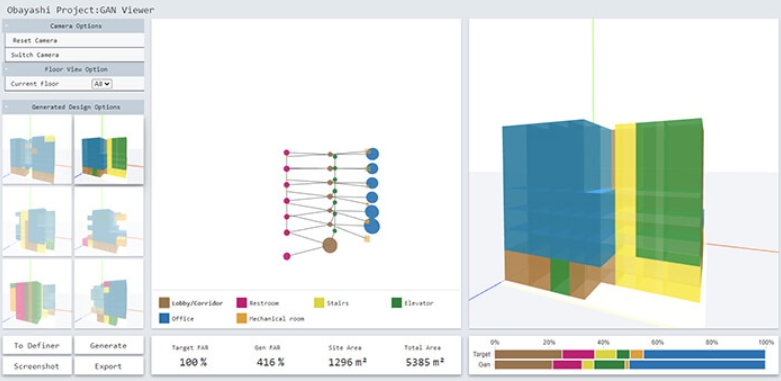This screenshot has width=781, height=381.
Task: Collapse the Floor View Option header
Action: pyautogui.click(x=74, y=69)
